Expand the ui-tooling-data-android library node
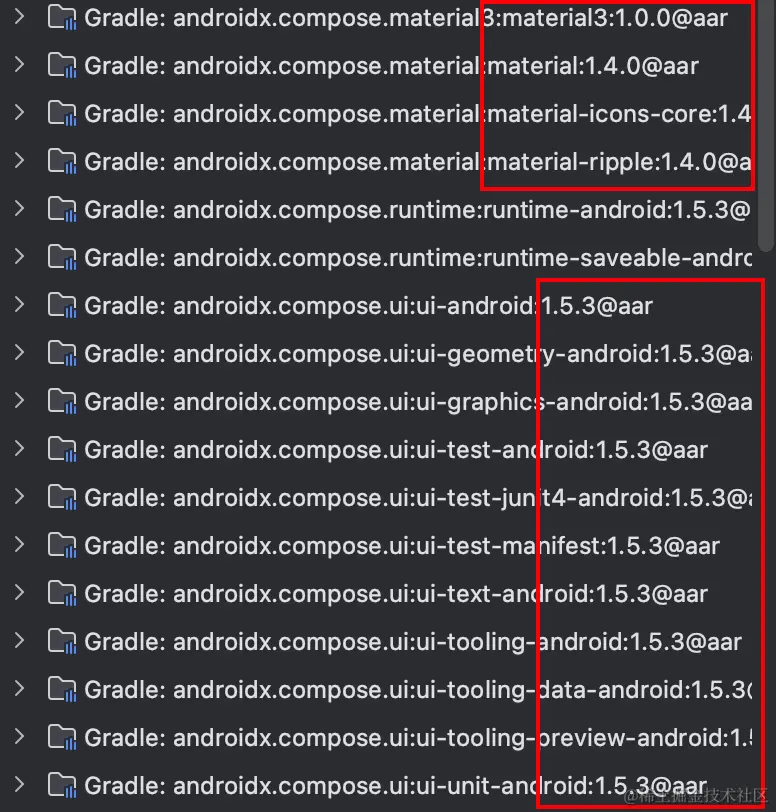This screenshot has width=776, height=812. (19, 689)
